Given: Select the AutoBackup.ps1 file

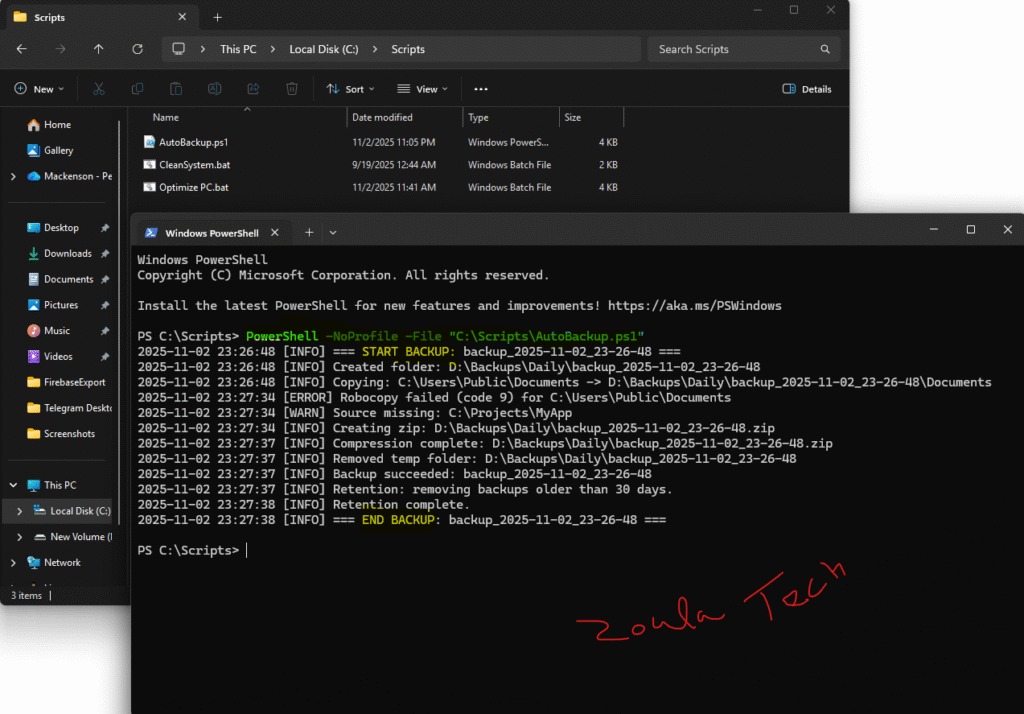Looking at the screenshot, I should (x=193, y=142).
